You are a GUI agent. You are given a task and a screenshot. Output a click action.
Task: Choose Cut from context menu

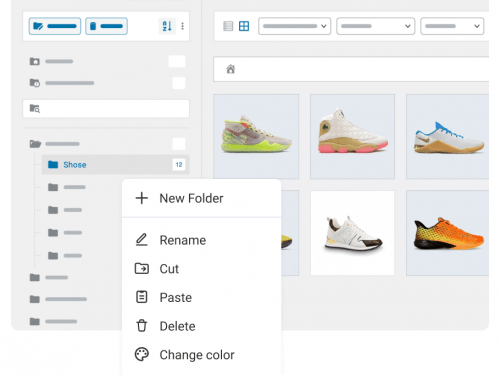coord(201,269)
